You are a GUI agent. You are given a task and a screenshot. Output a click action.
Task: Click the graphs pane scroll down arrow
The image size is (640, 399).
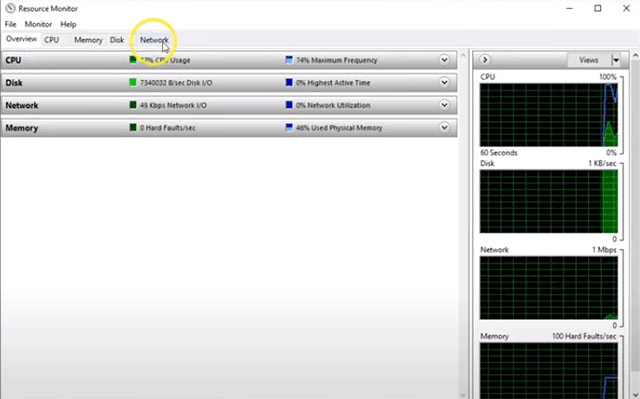[x=636, y=395]
